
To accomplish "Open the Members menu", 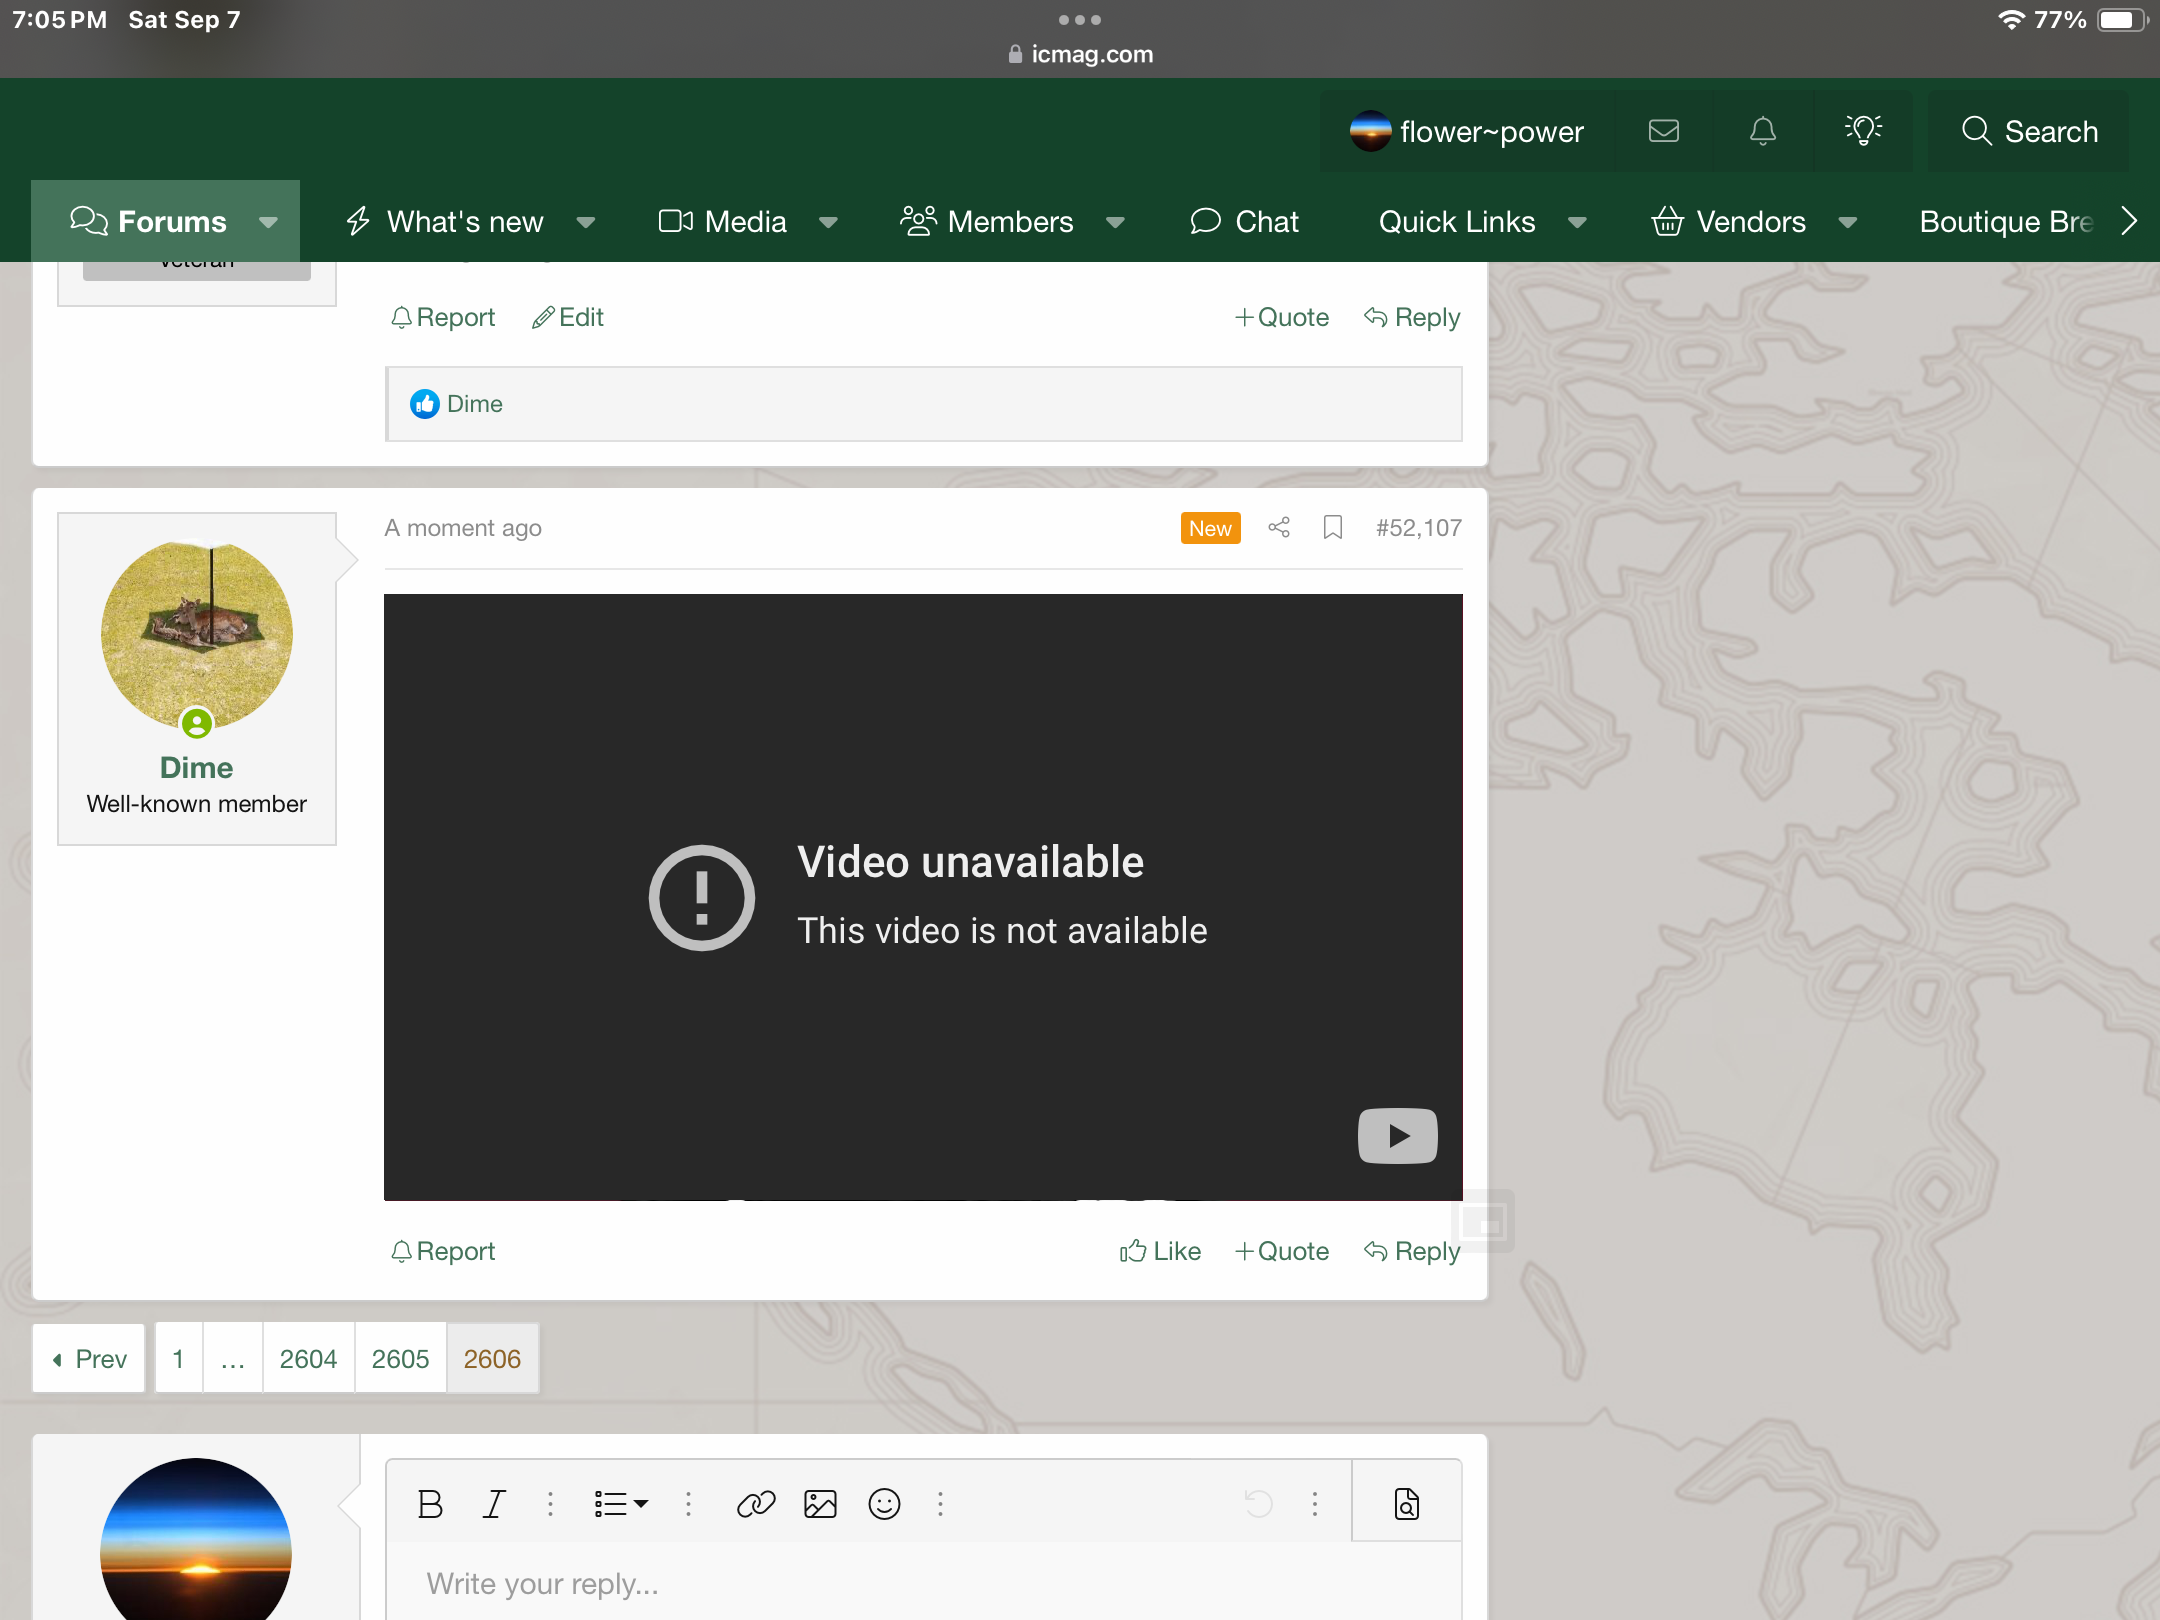I will (987, 221).
